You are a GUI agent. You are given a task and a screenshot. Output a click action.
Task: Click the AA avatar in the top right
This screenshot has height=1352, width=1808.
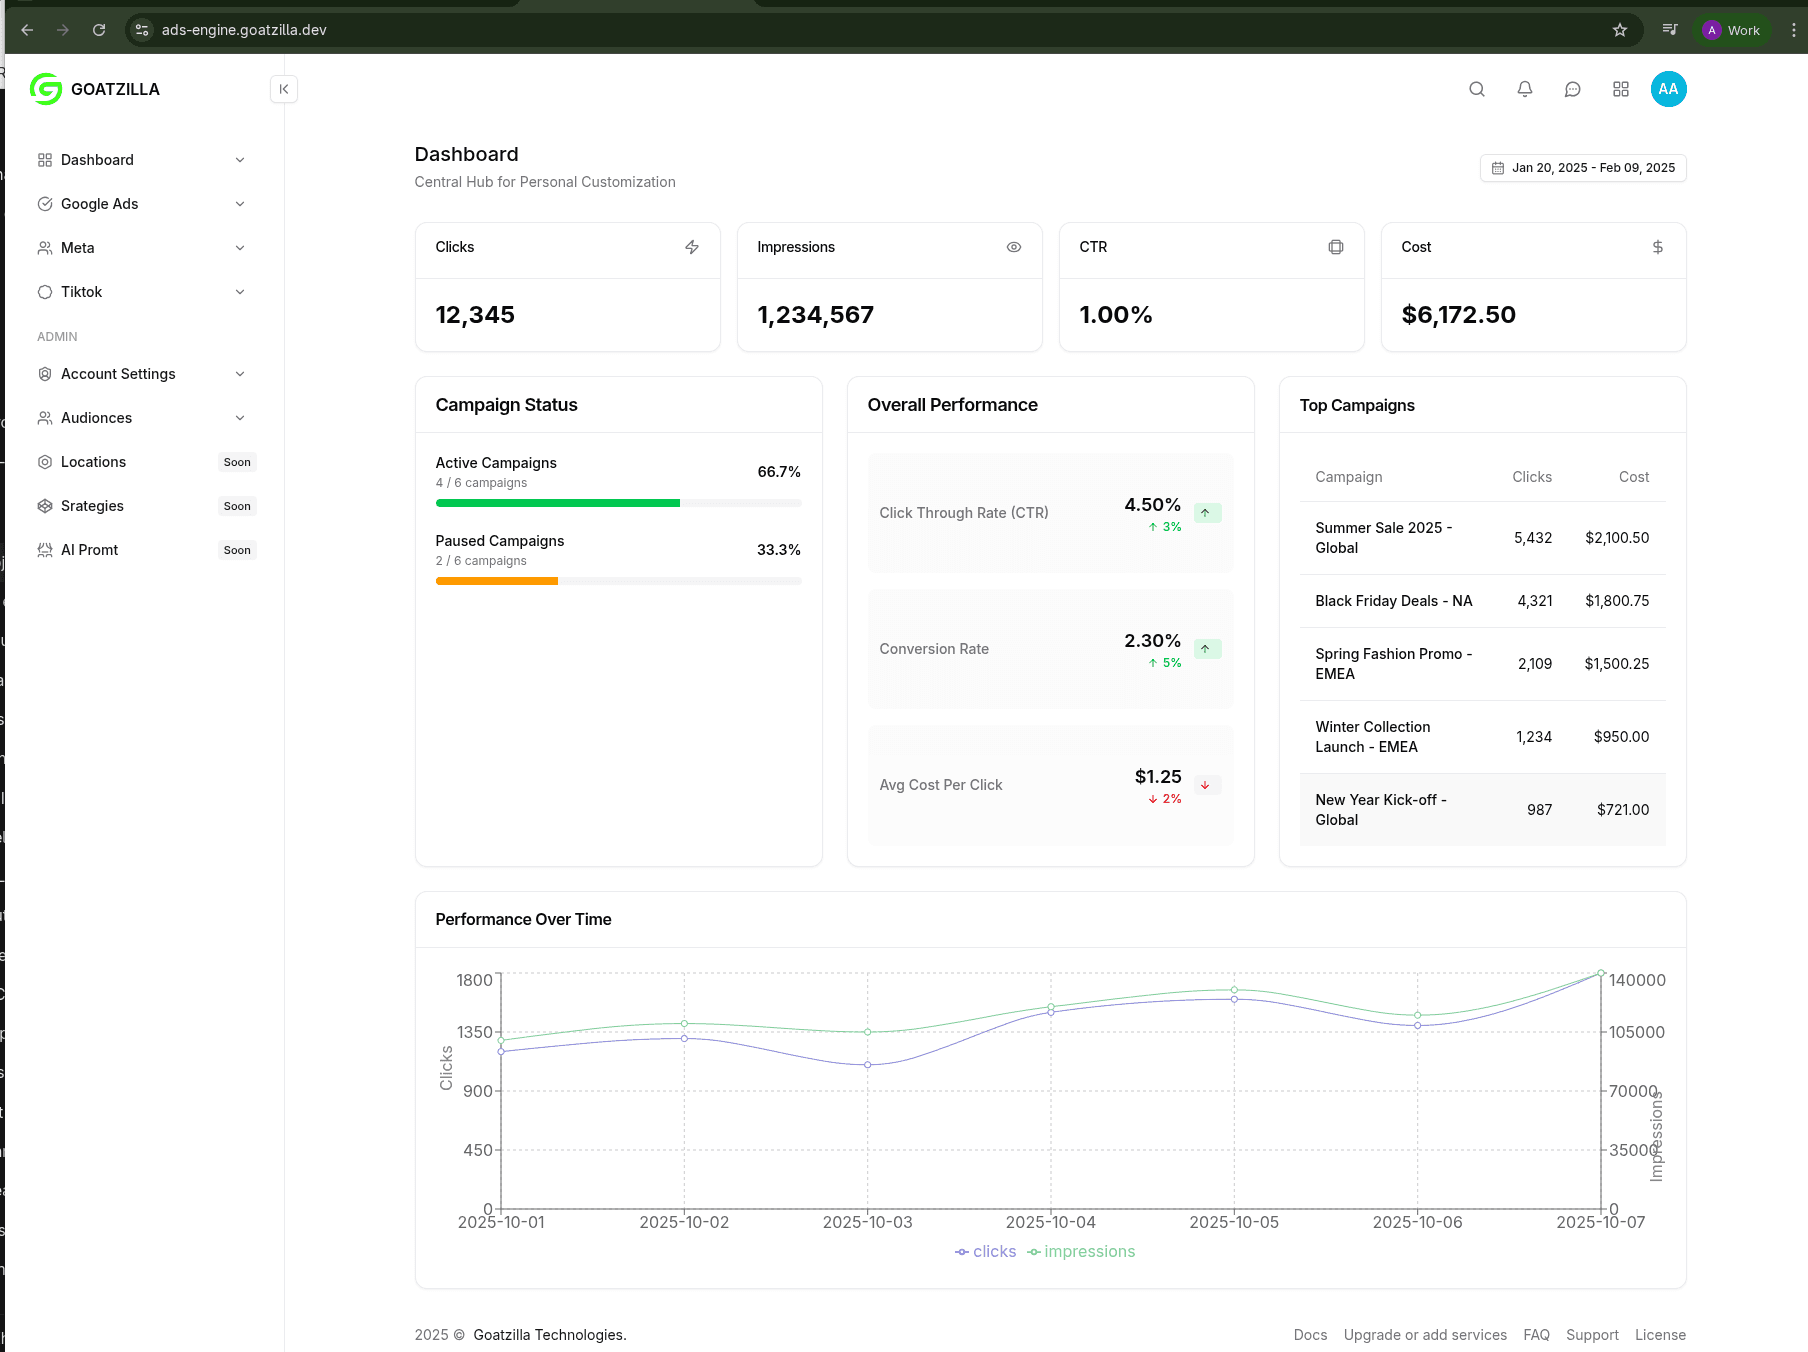coord(1668,89)
